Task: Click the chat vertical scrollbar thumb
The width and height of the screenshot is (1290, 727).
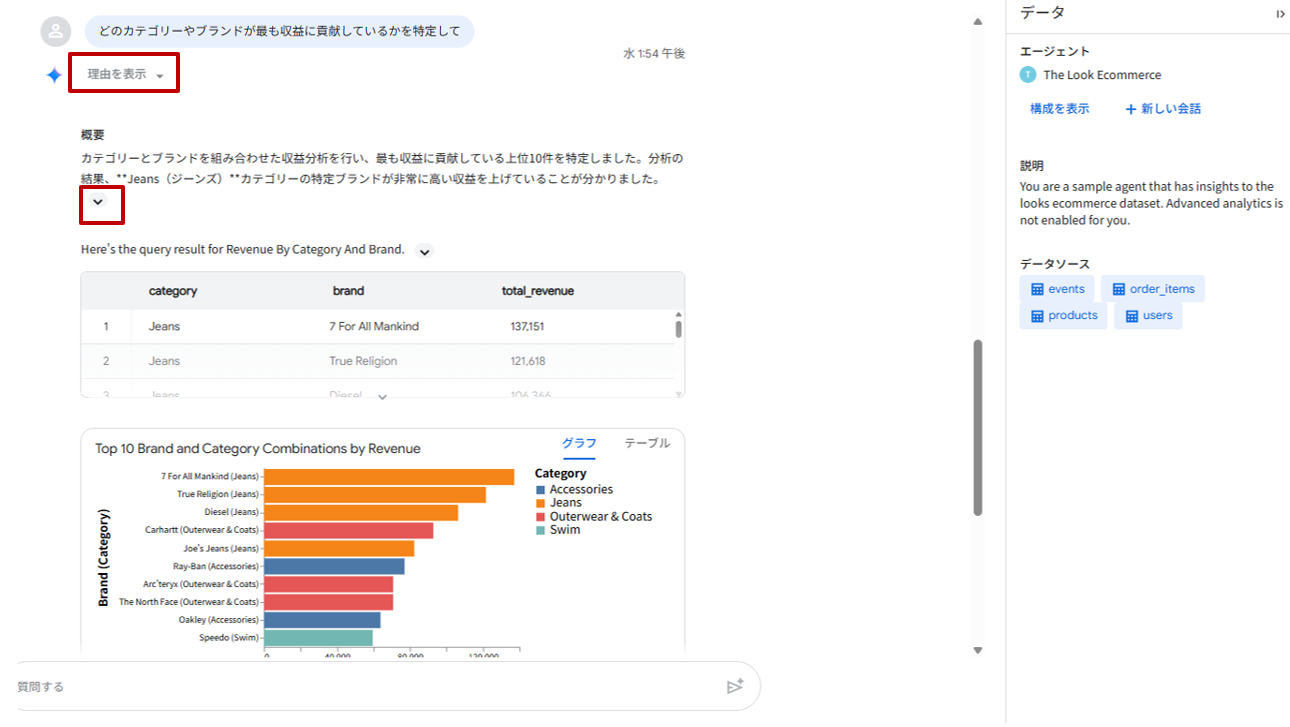Action: point(978,427)
